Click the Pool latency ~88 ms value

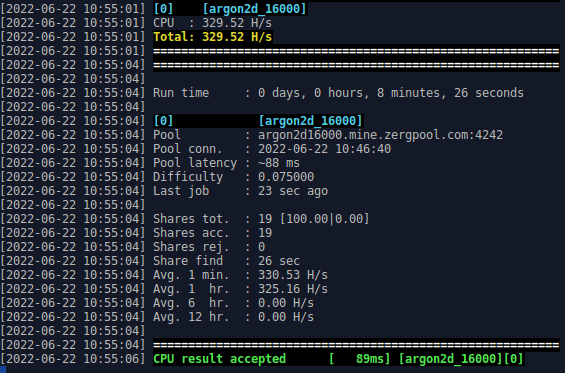click(x=279, y=163)
